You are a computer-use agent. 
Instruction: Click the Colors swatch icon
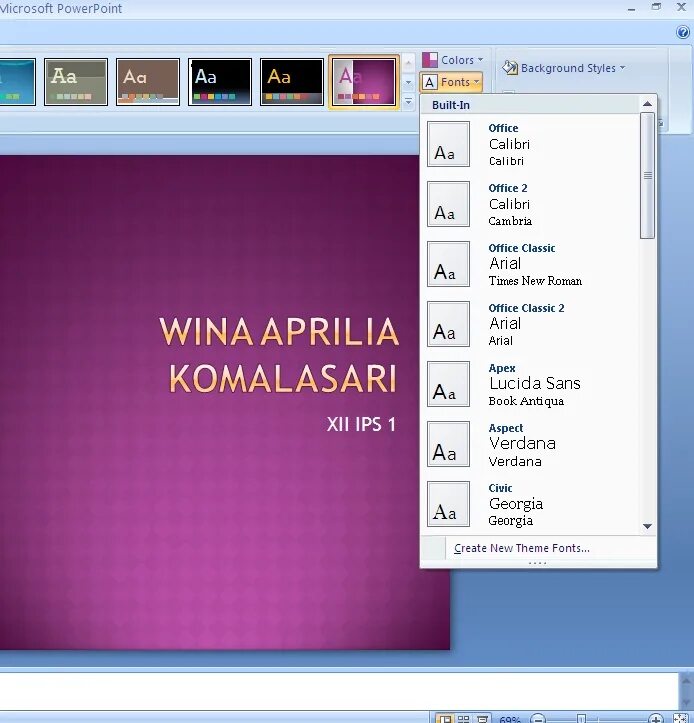(x=429, y=60)
